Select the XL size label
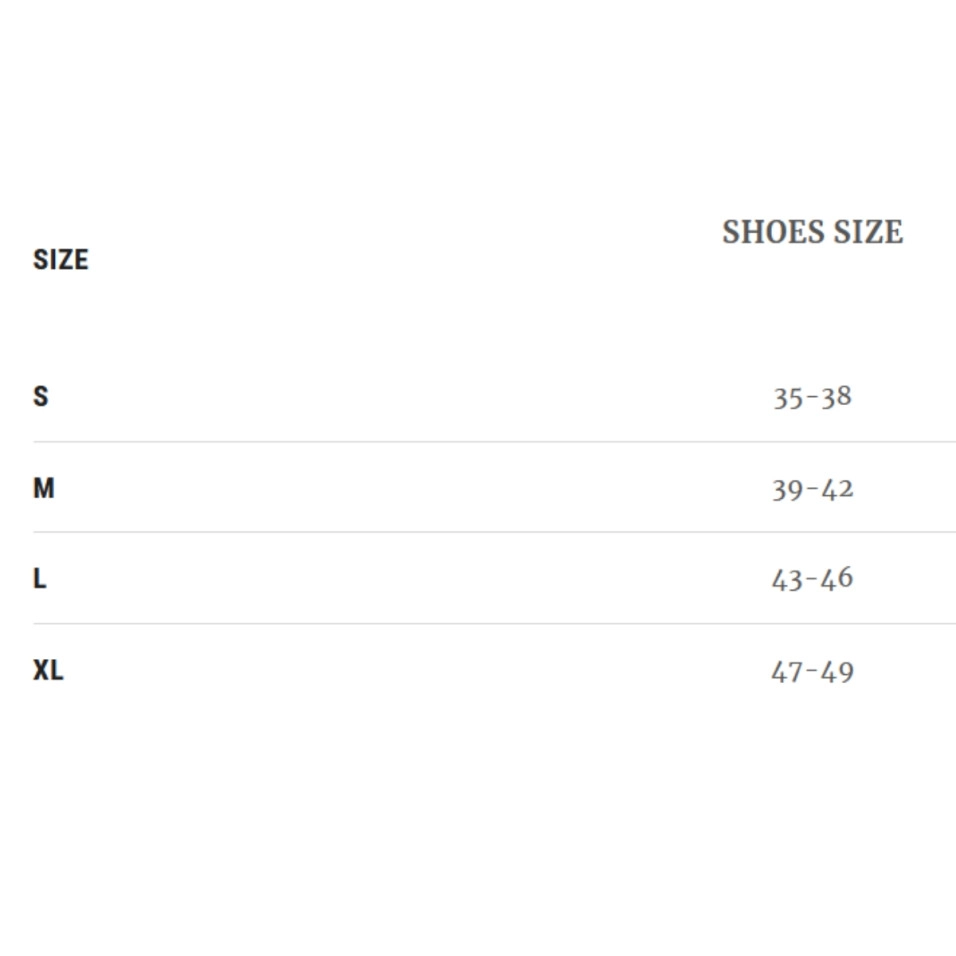 [x=48, y=670]
